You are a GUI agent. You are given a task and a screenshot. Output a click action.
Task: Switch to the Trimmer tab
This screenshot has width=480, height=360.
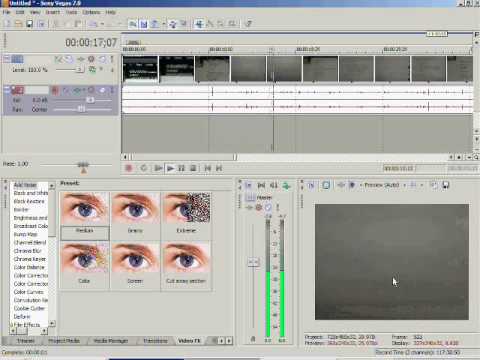tap(25, 341)
